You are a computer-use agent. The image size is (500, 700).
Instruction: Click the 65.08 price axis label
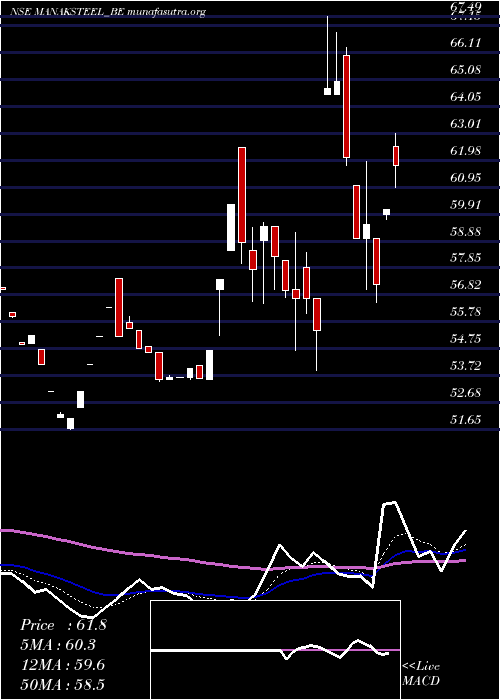(x=466, y=70)
